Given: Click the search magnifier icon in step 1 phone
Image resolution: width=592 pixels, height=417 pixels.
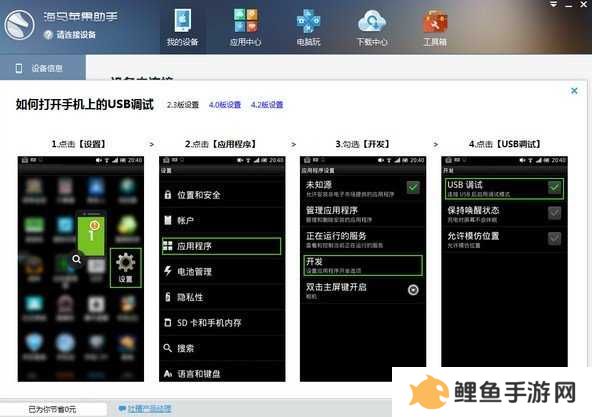Looking at the screenshot, I should click(77, 259).
